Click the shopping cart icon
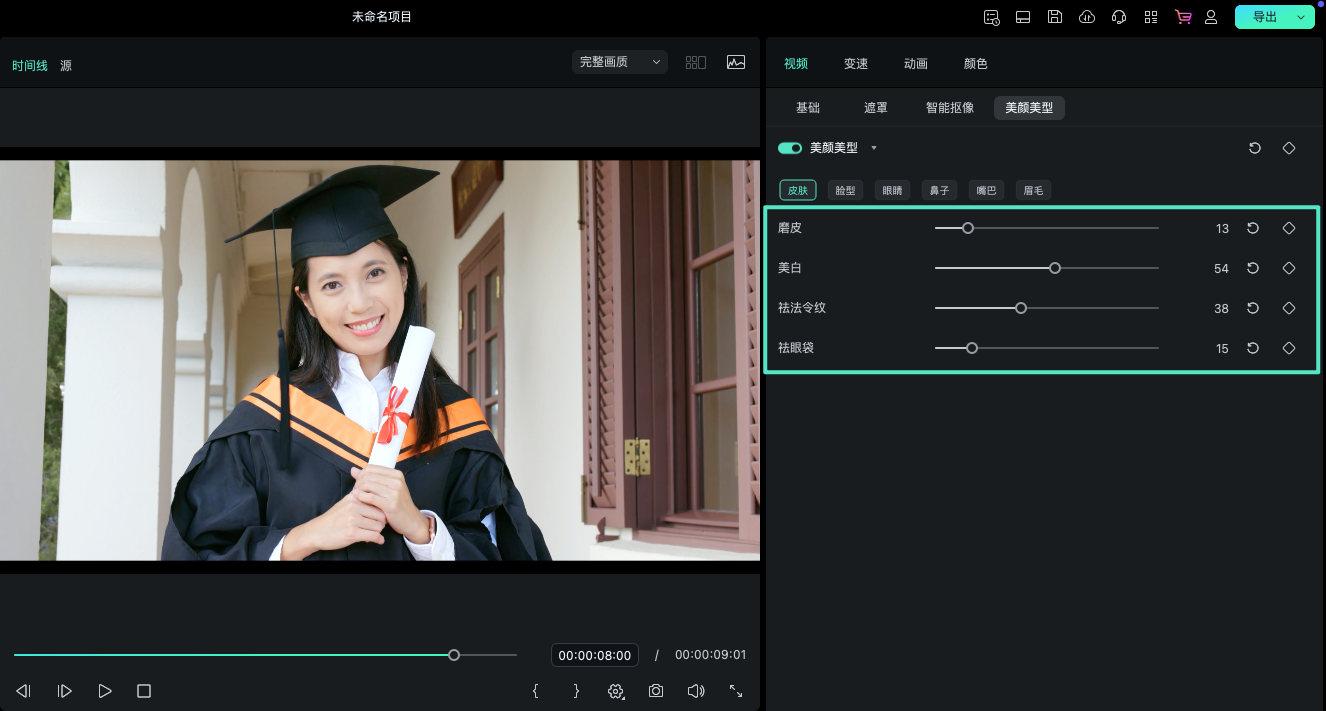Screen dimensions: 1326x711 tap(1183, 17)
